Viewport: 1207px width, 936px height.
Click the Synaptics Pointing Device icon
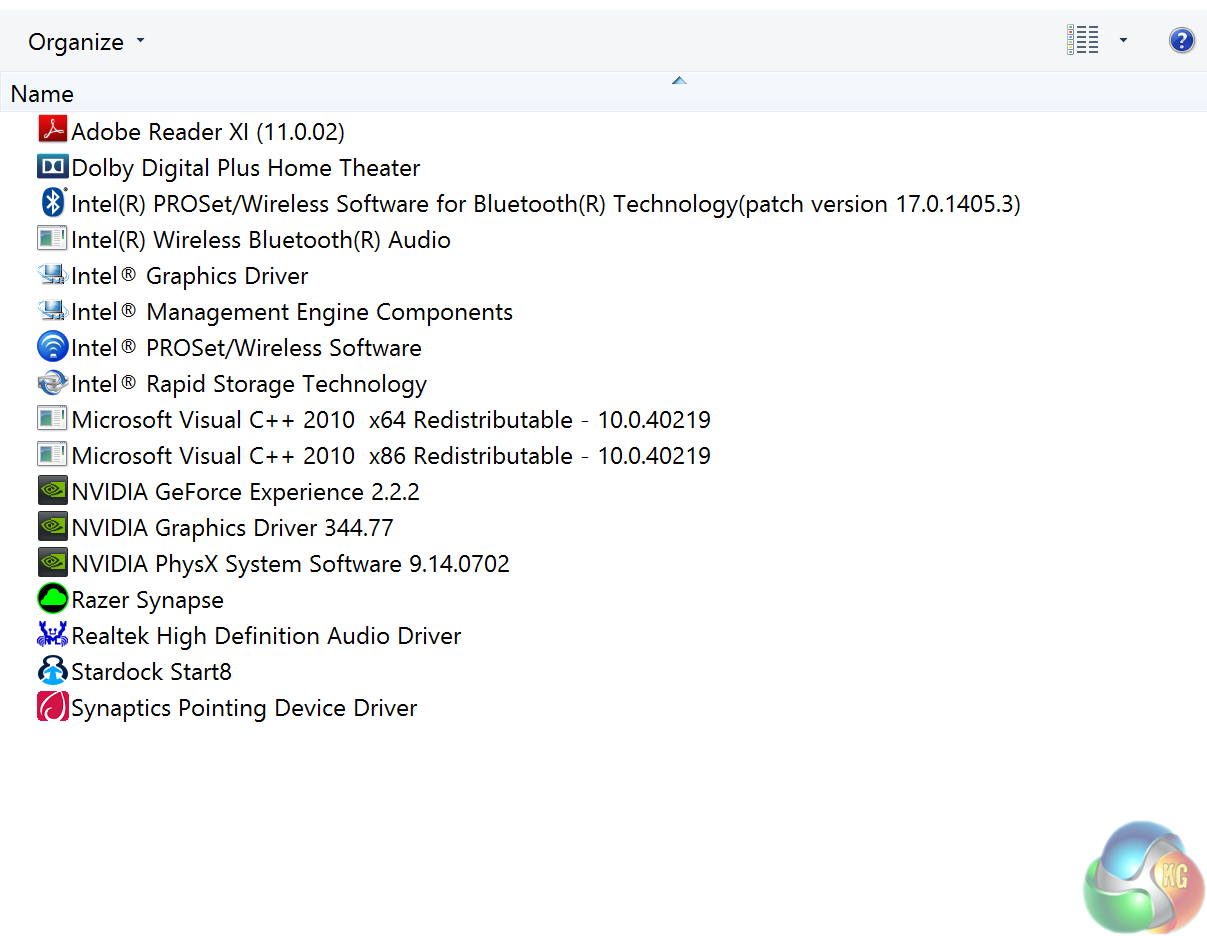(x=52, y=707)
